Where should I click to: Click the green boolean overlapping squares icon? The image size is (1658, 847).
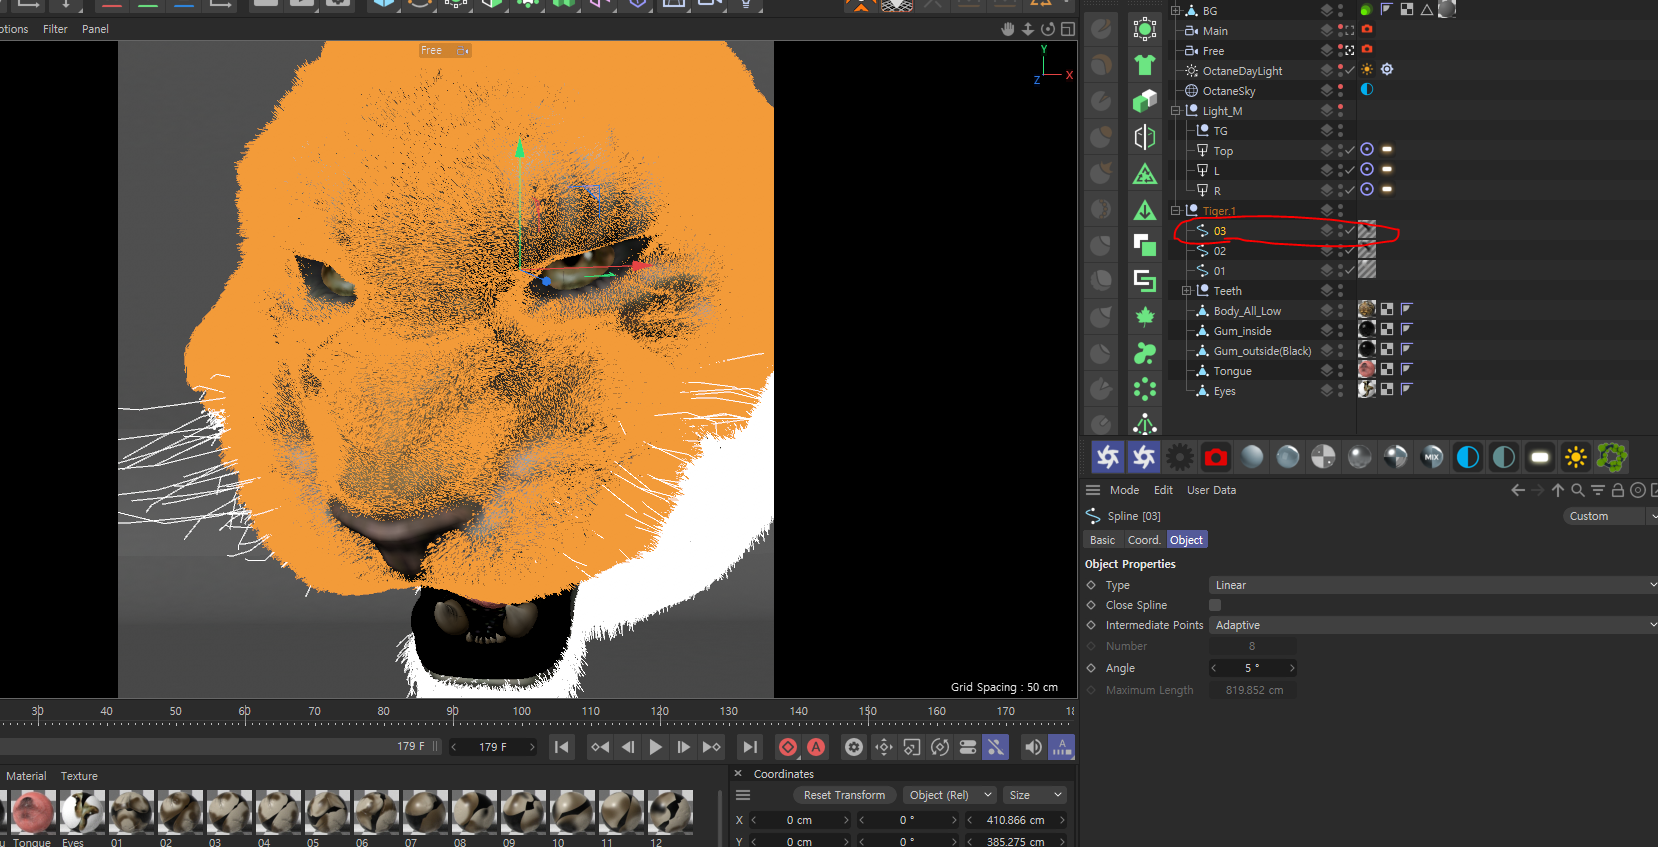coord(1145,245)
